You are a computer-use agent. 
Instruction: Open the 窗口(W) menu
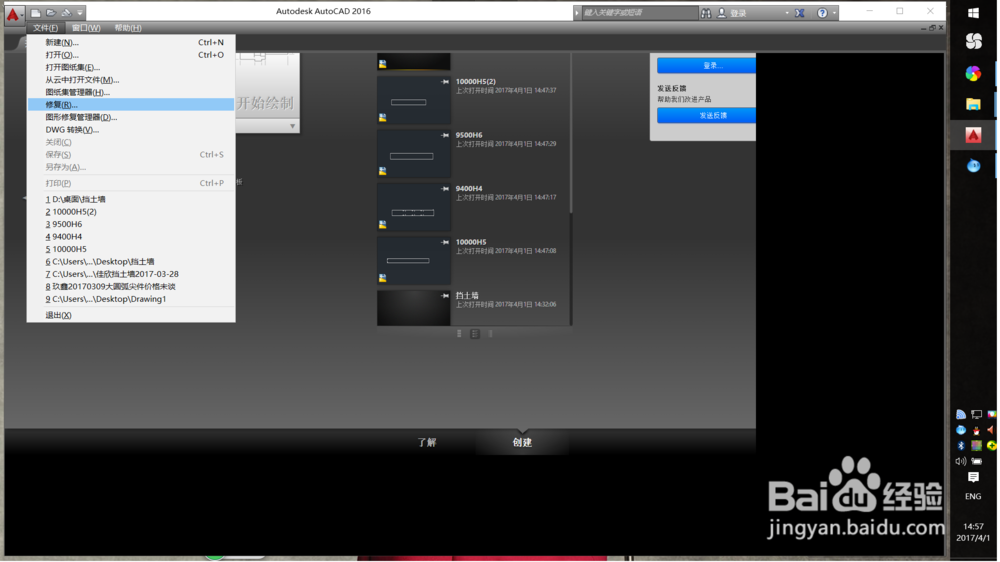[x=86, y=28]
